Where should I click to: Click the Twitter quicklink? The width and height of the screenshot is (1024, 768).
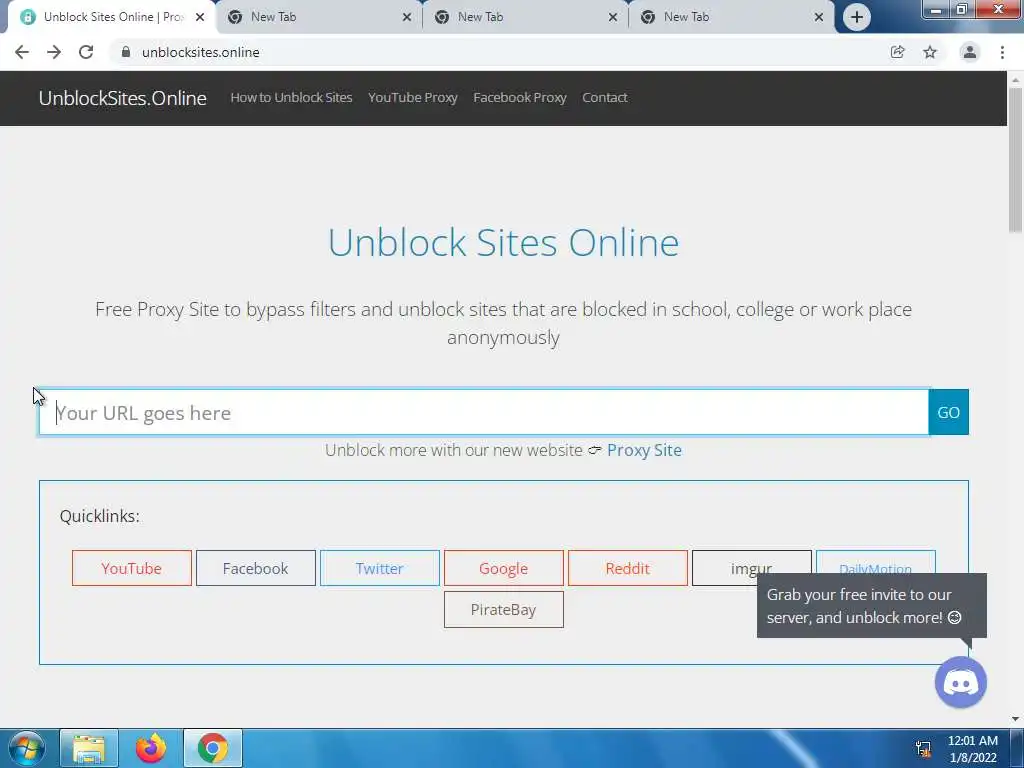pyautogui.click(x=380, y=568)
